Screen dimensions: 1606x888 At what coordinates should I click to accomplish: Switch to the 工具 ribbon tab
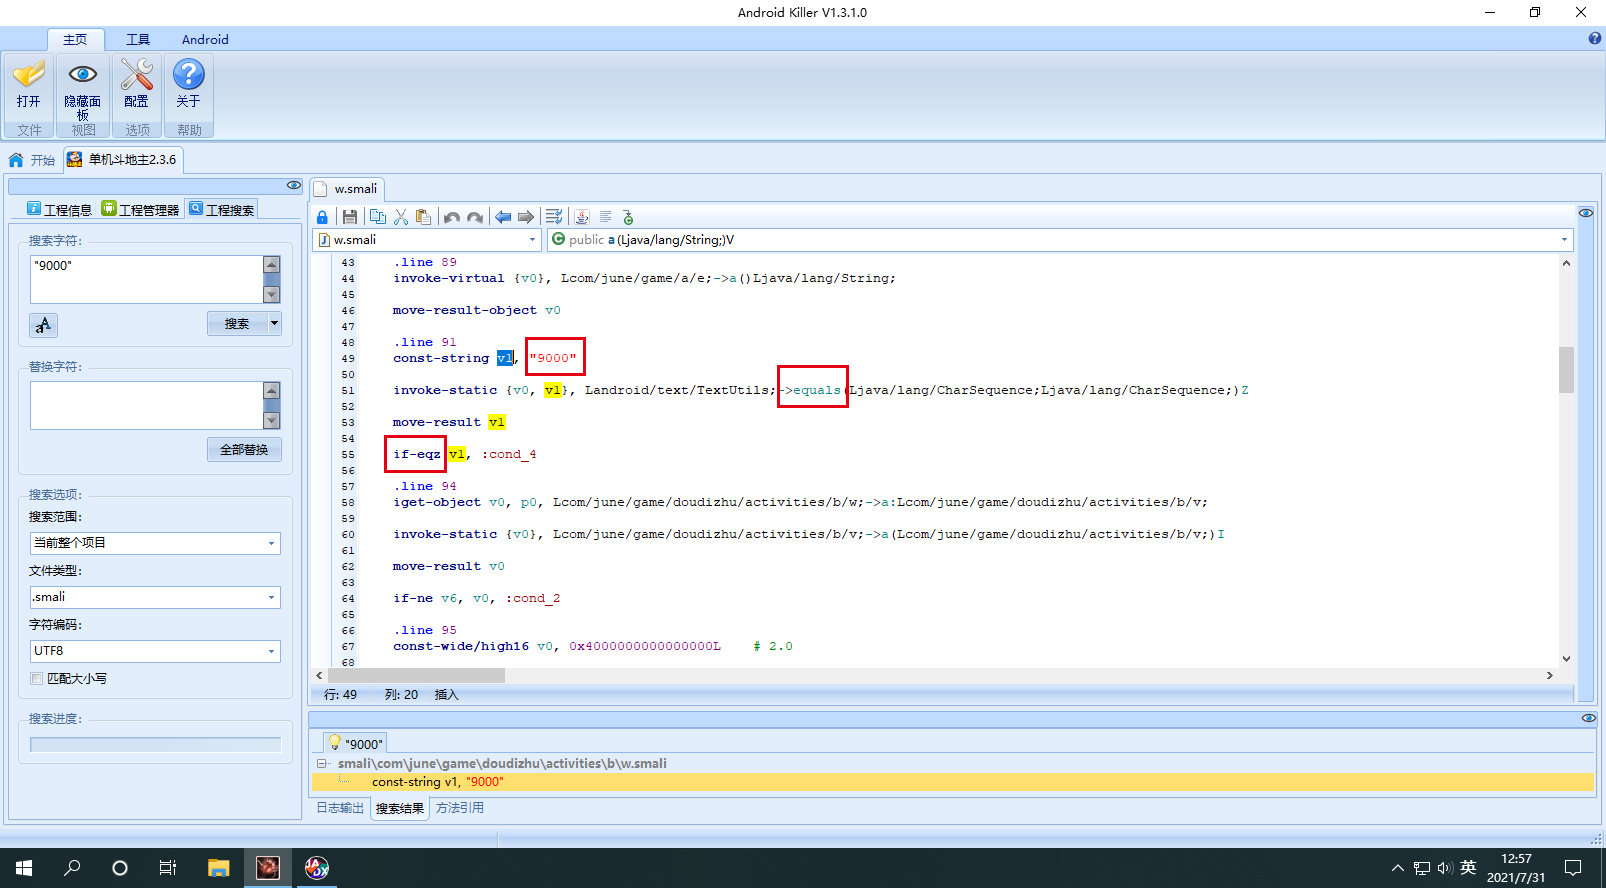pos(138,40)
